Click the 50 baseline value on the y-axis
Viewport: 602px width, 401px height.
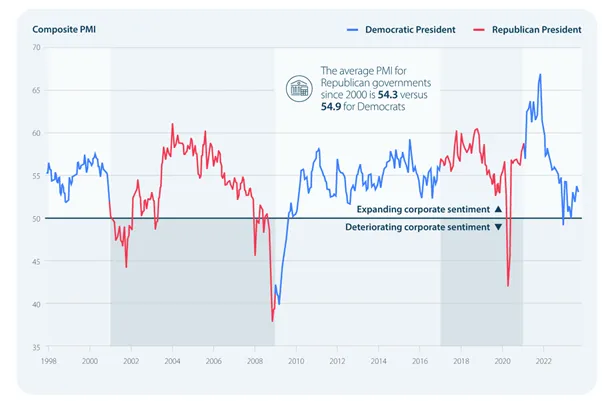point(36,219)
